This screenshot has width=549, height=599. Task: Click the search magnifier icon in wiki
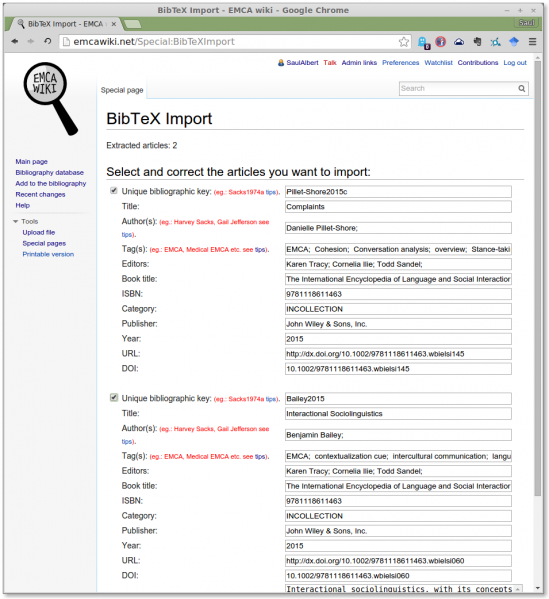(521, 89)
